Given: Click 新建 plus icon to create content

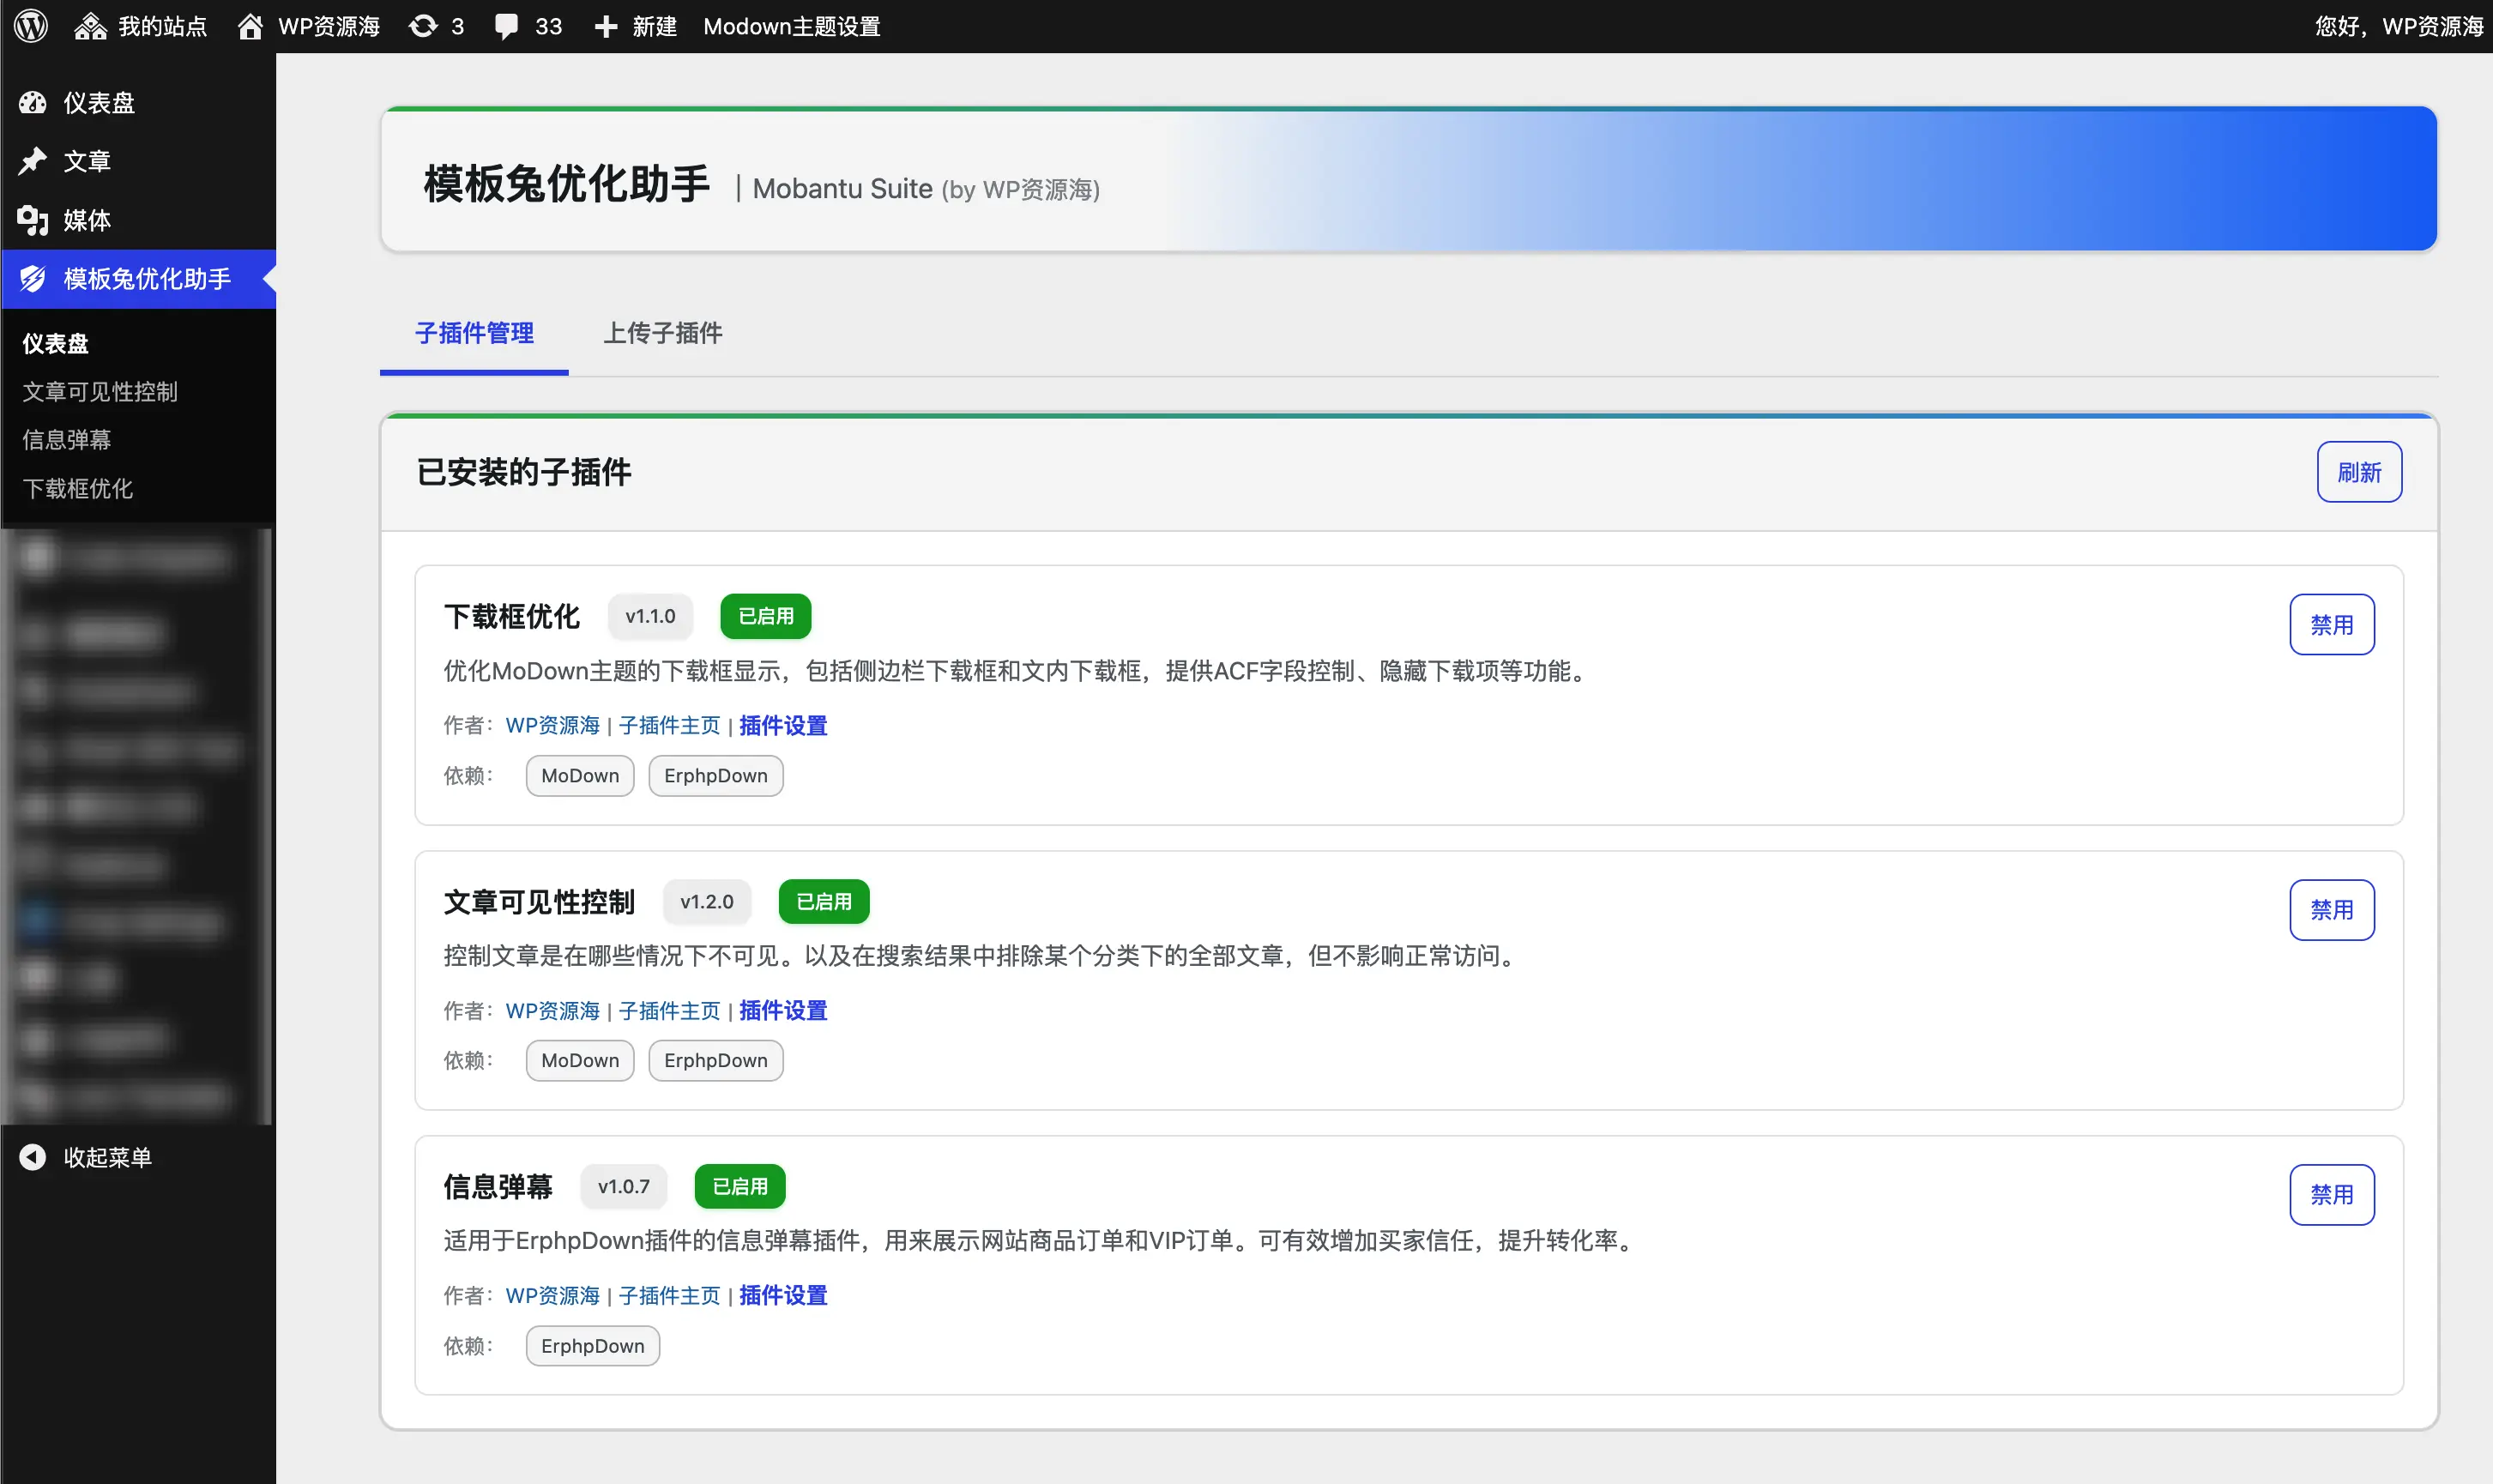Looking at the screenshot, I should (632, 25).
